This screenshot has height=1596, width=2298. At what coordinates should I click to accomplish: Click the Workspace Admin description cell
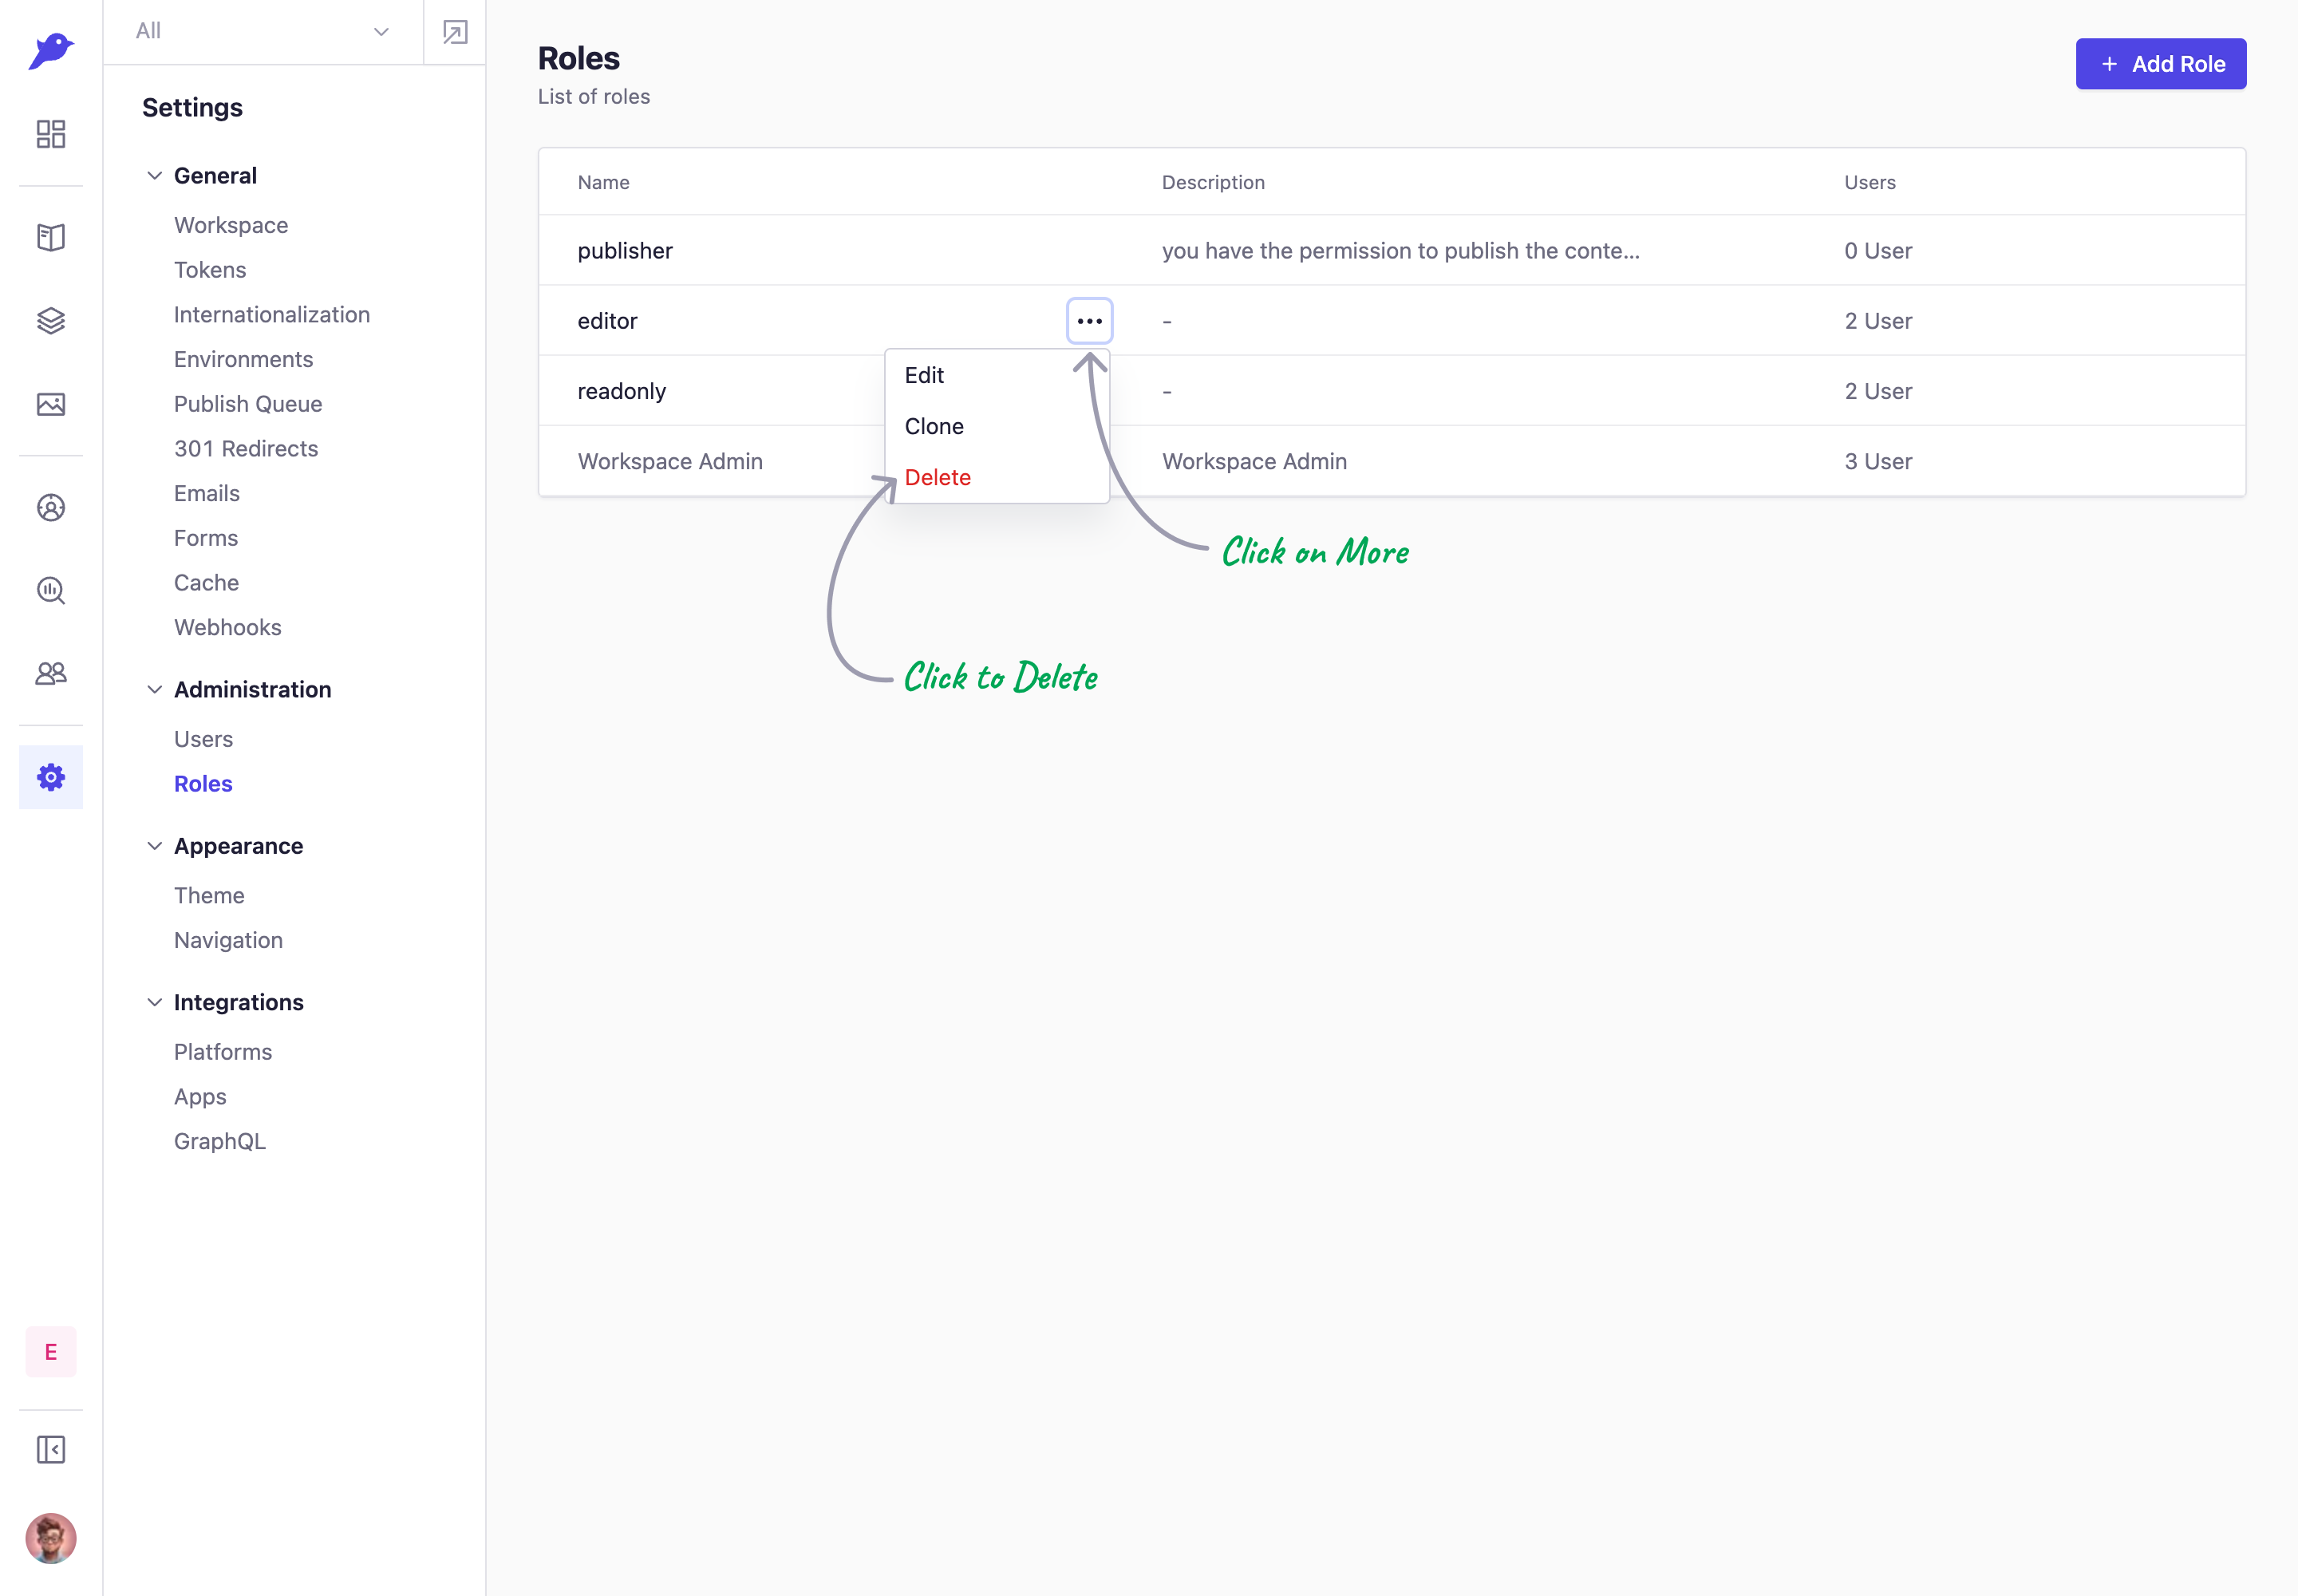click(1254, 462)
